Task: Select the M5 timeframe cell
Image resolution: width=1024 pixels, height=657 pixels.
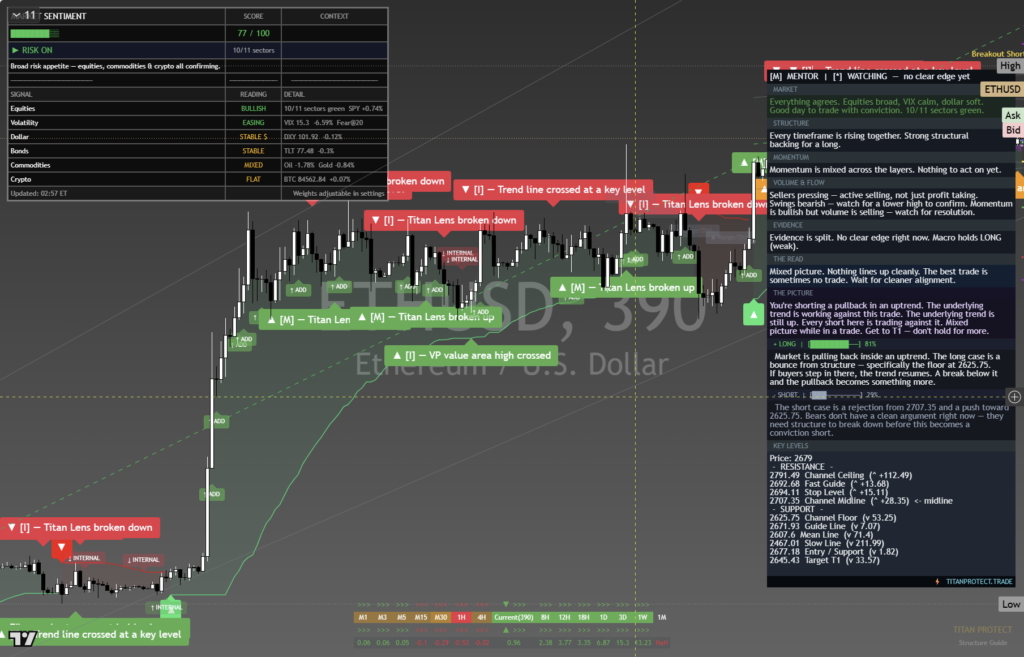Action: tap(401, 617)
